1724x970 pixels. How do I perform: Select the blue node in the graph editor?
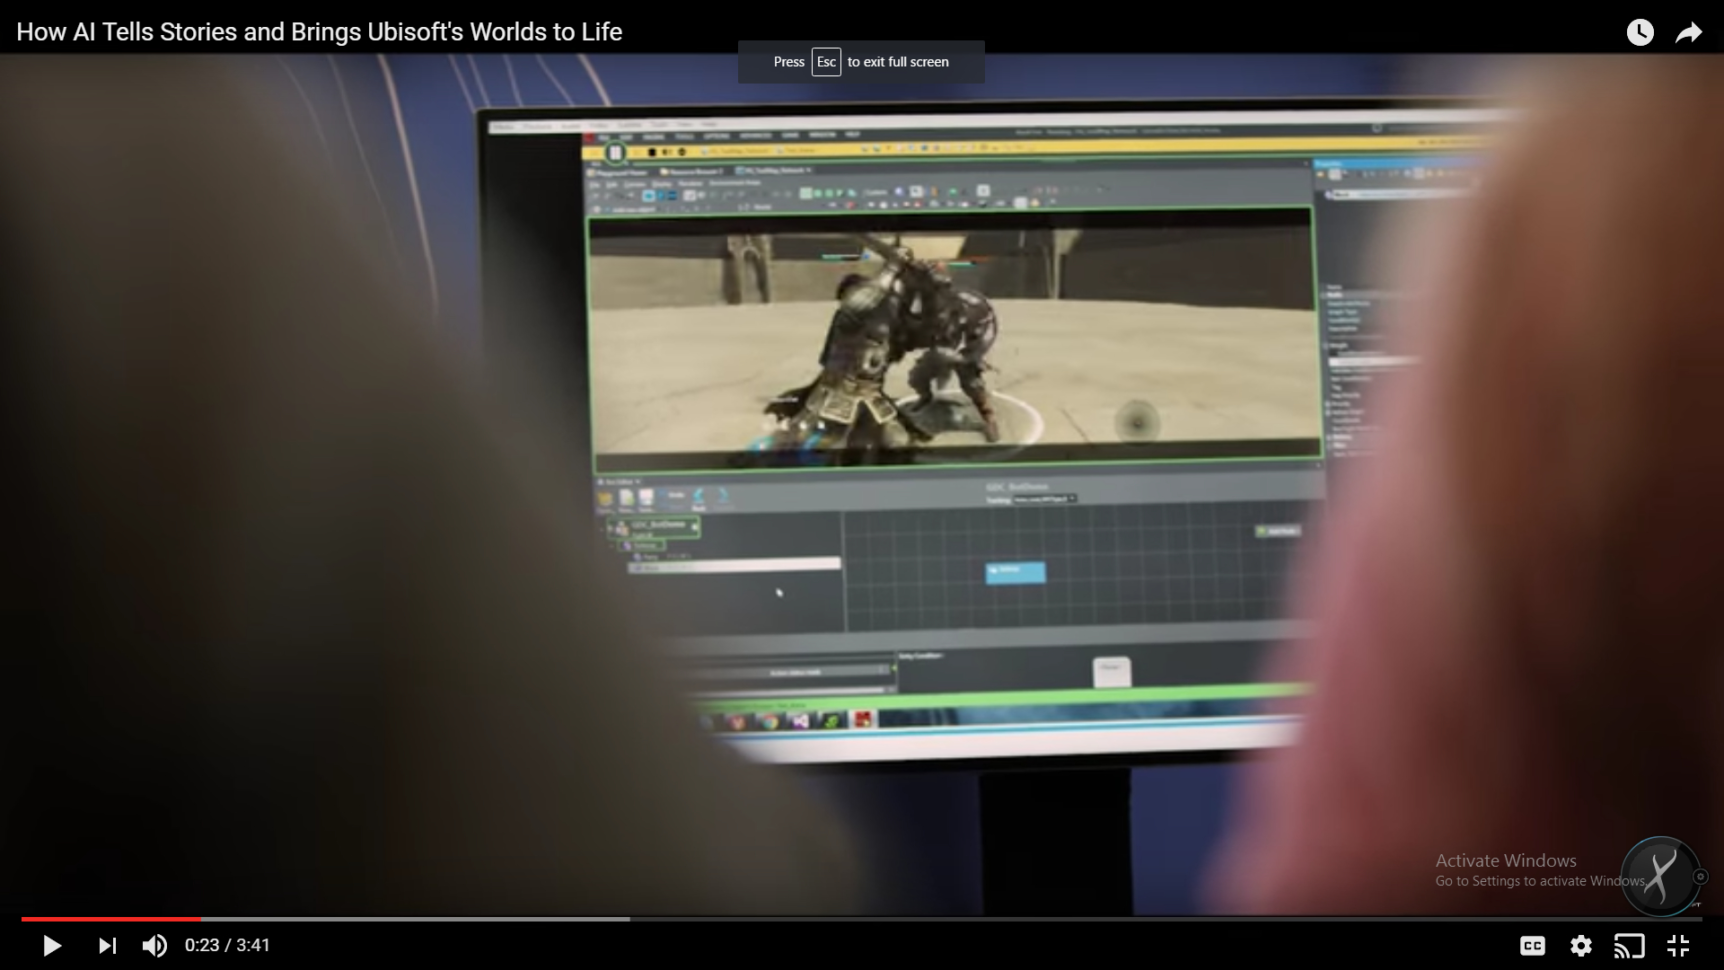[x=1015, y=572]
